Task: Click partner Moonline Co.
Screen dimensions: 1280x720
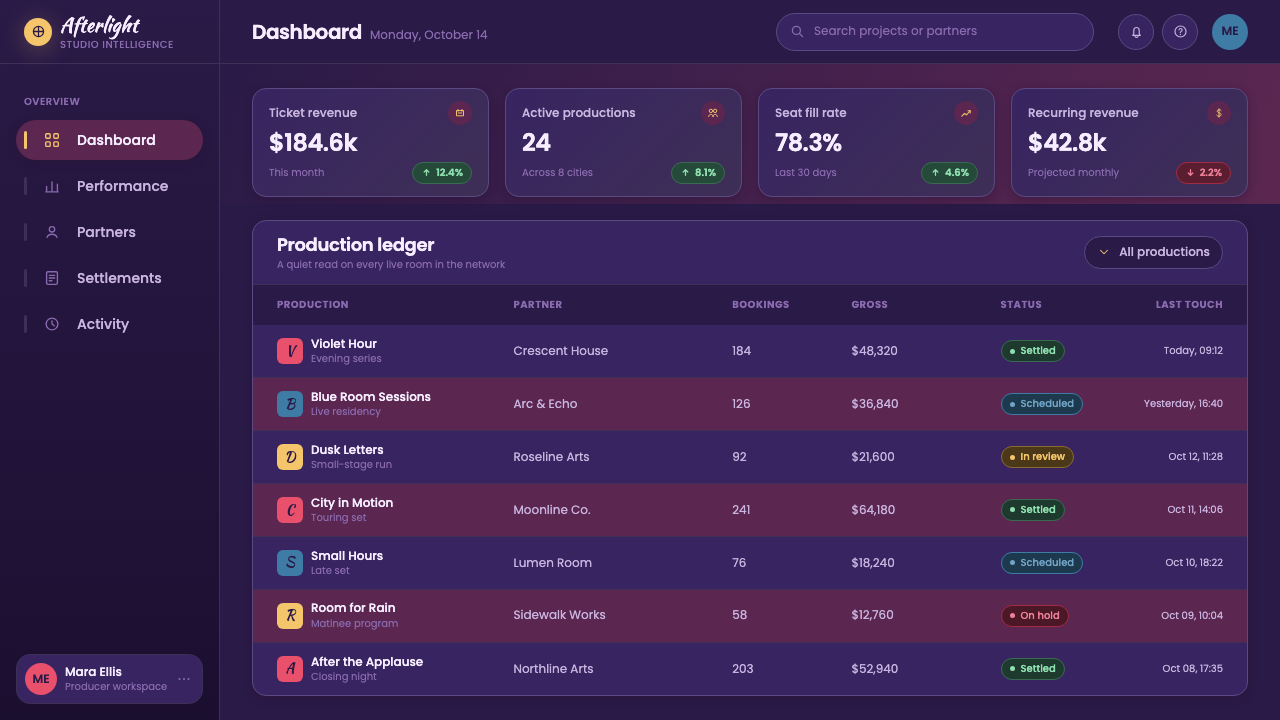Action: [x=552, y=510]
